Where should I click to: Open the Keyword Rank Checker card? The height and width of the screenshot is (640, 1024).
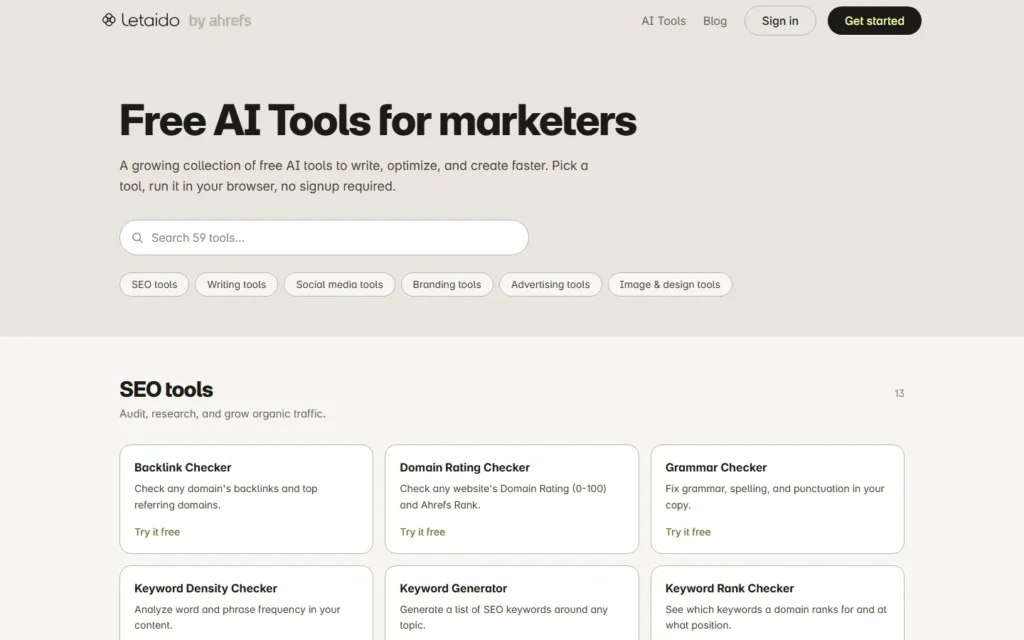coord(777,603)
